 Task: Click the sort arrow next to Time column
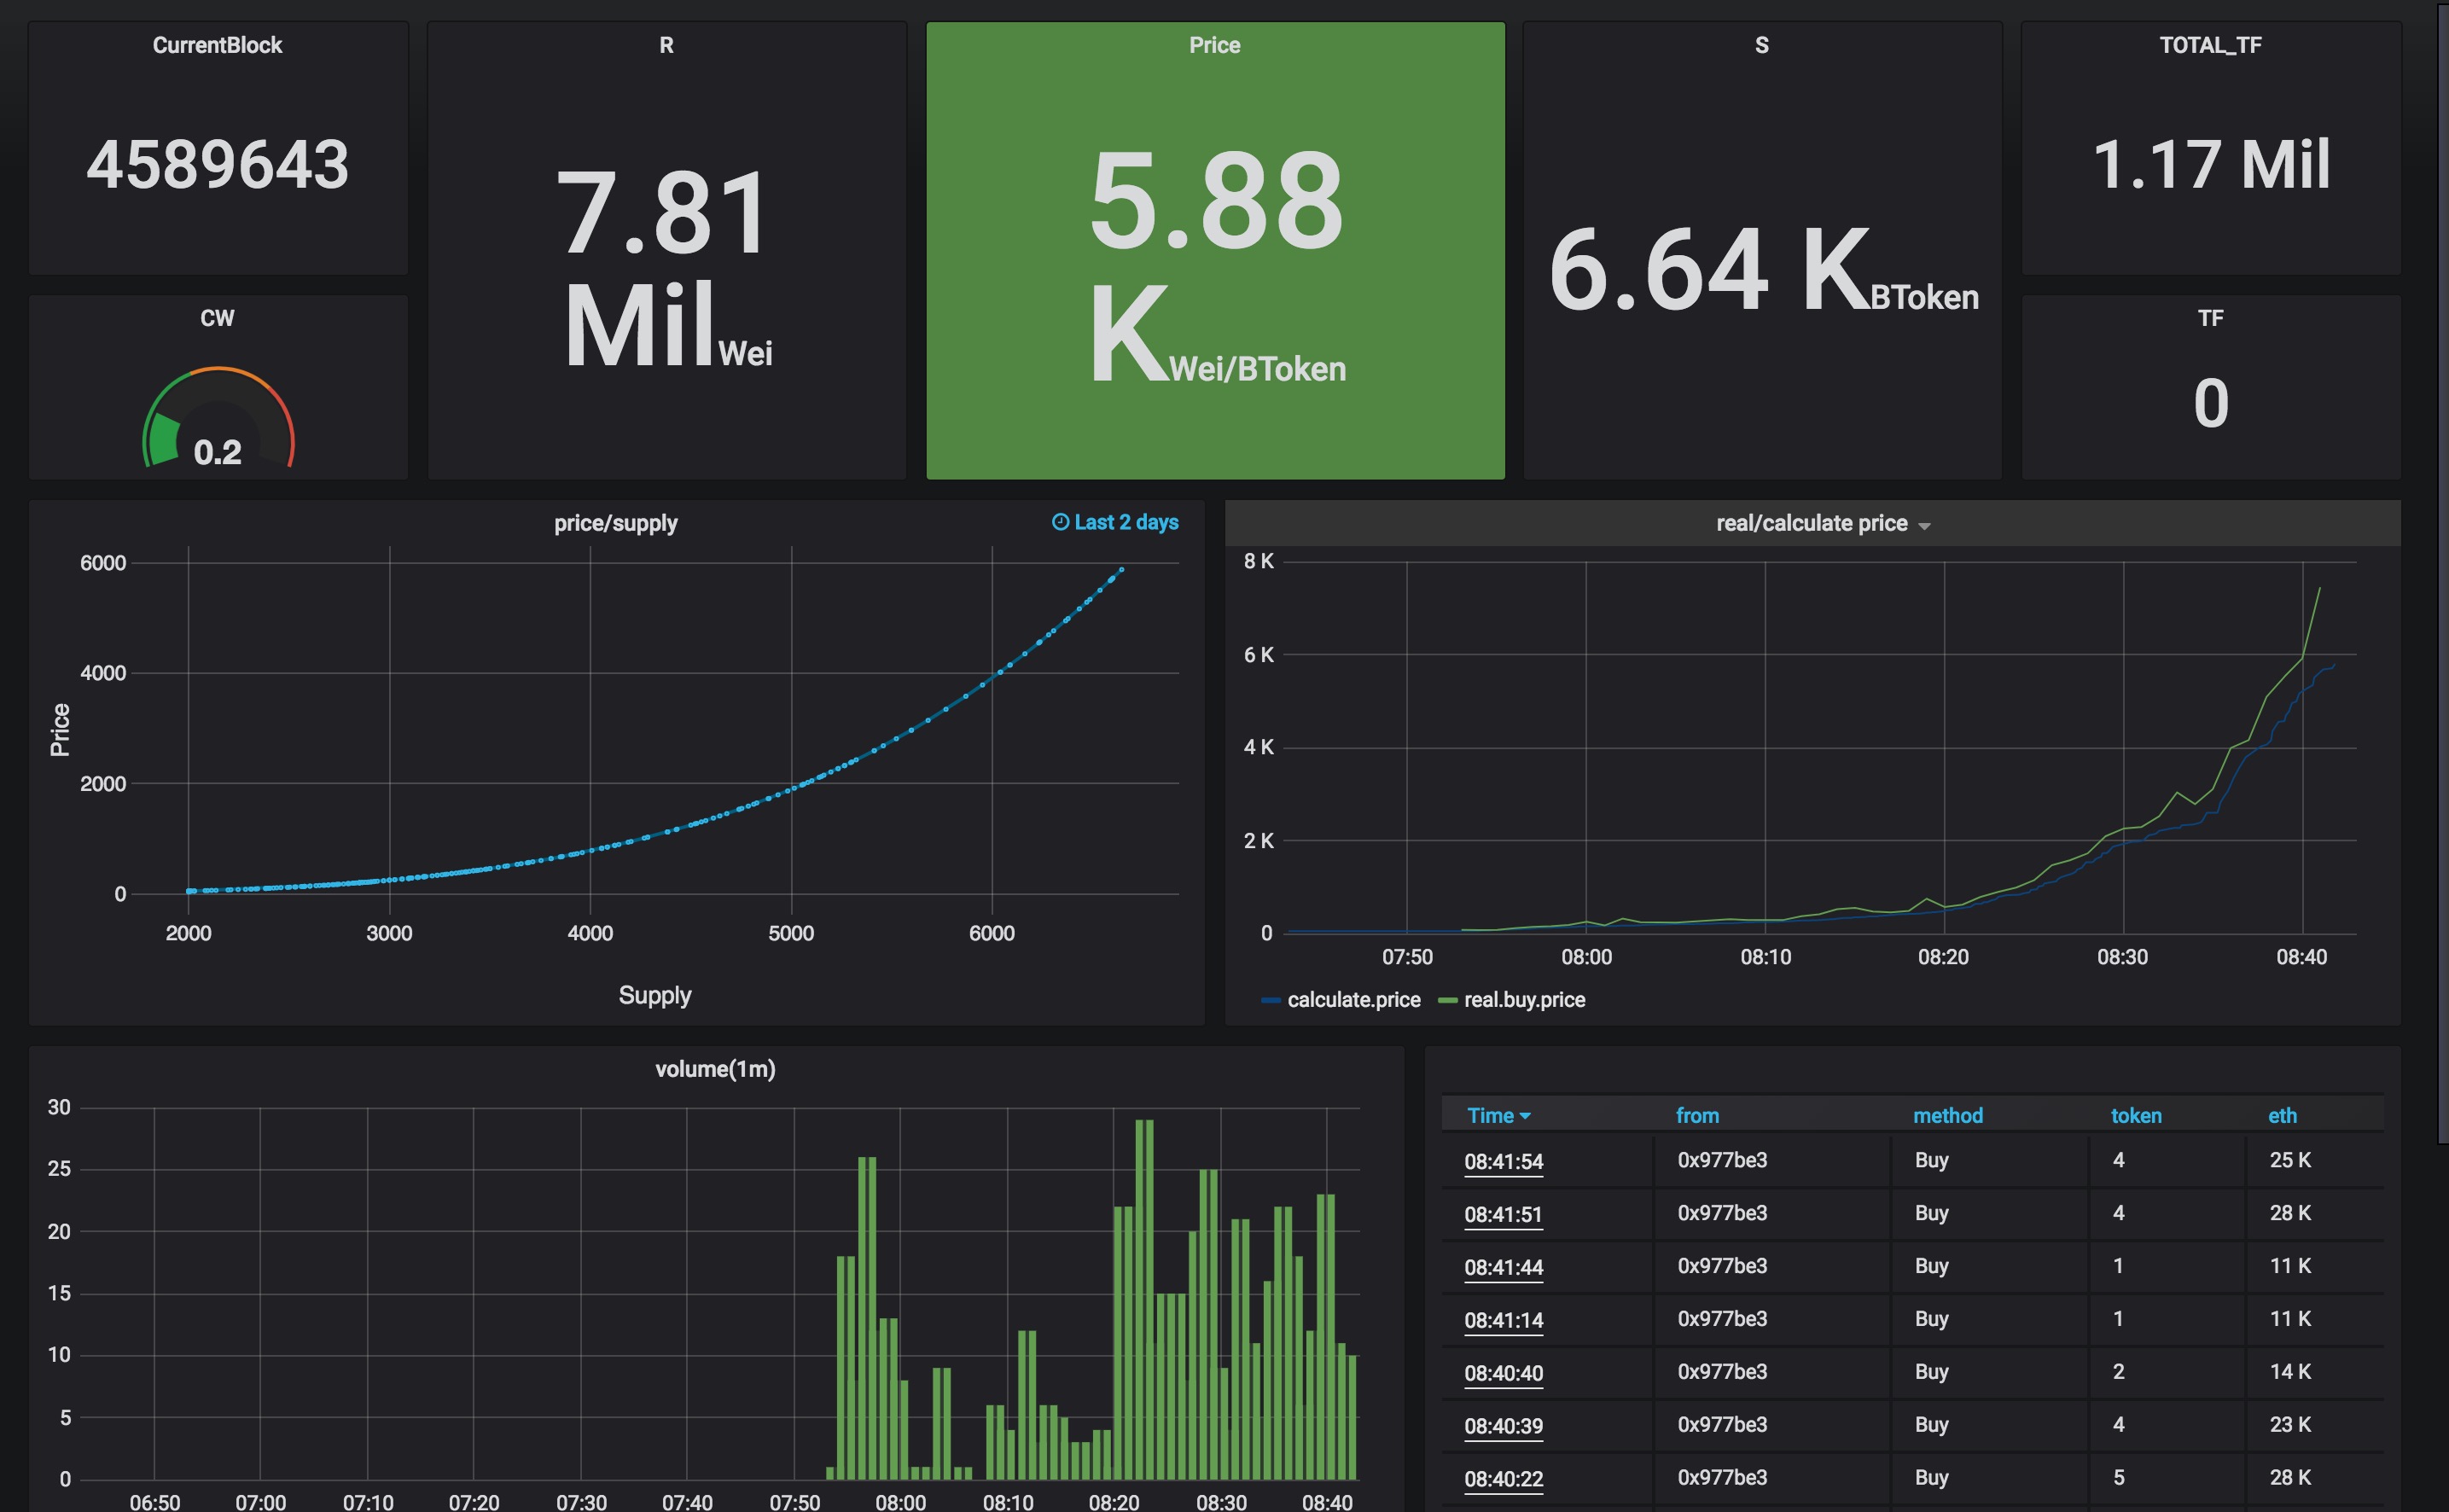pyautogui.click(x=1525, y=1116)
